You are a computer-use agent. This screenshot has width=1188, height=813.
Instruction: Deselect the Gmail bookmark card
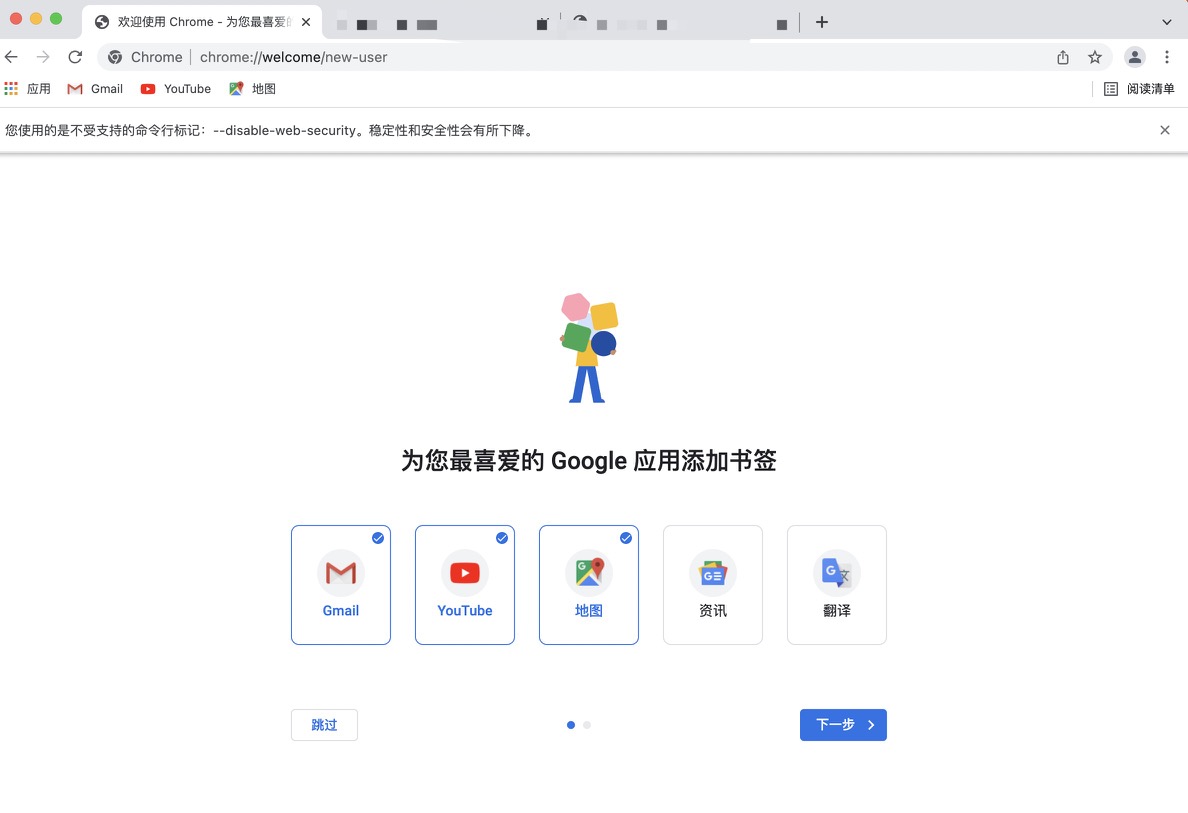341,585
